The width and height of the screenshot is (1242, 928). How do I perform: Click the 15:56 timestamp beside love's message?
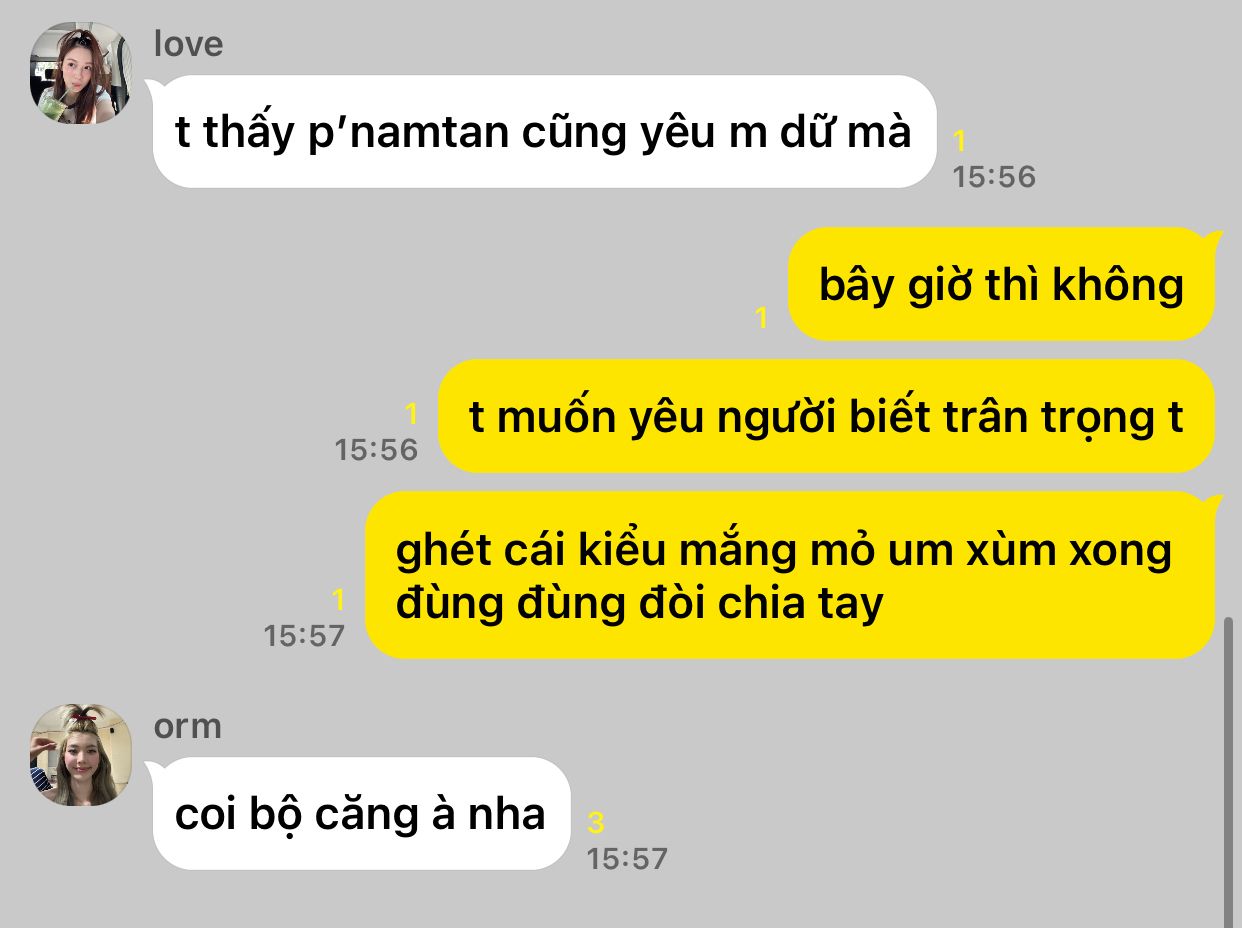point(994,177)
